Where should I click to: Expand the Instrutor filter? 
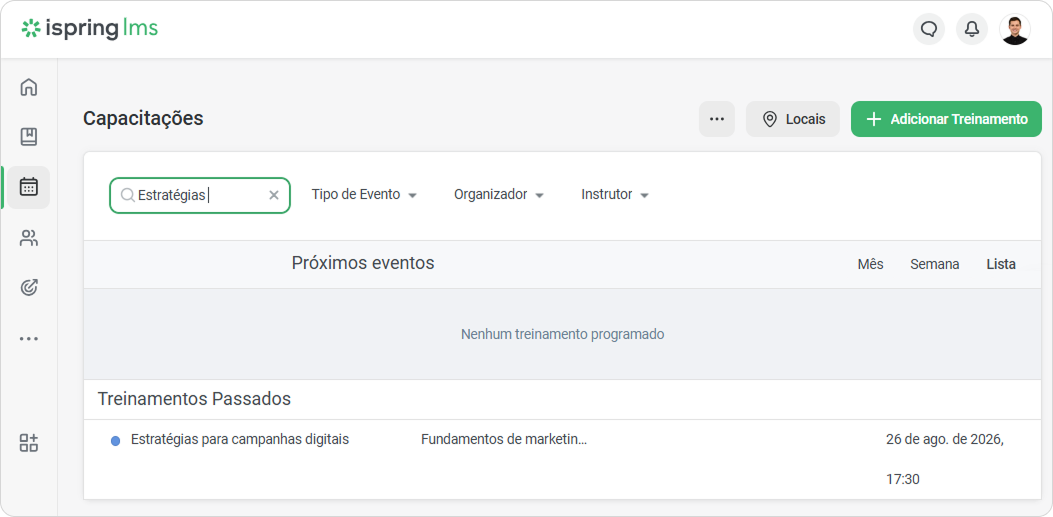pyautogui.click(x=614, y=195)
